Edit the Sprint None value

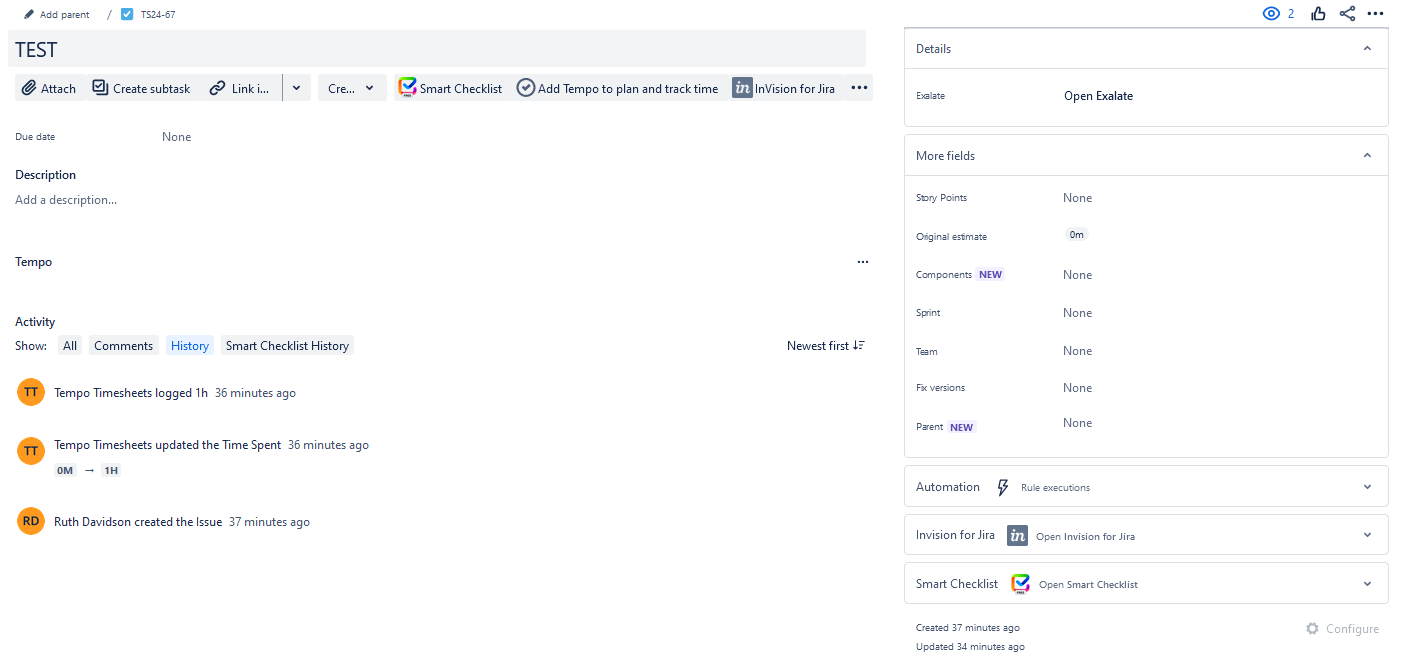click(1078, 313)
